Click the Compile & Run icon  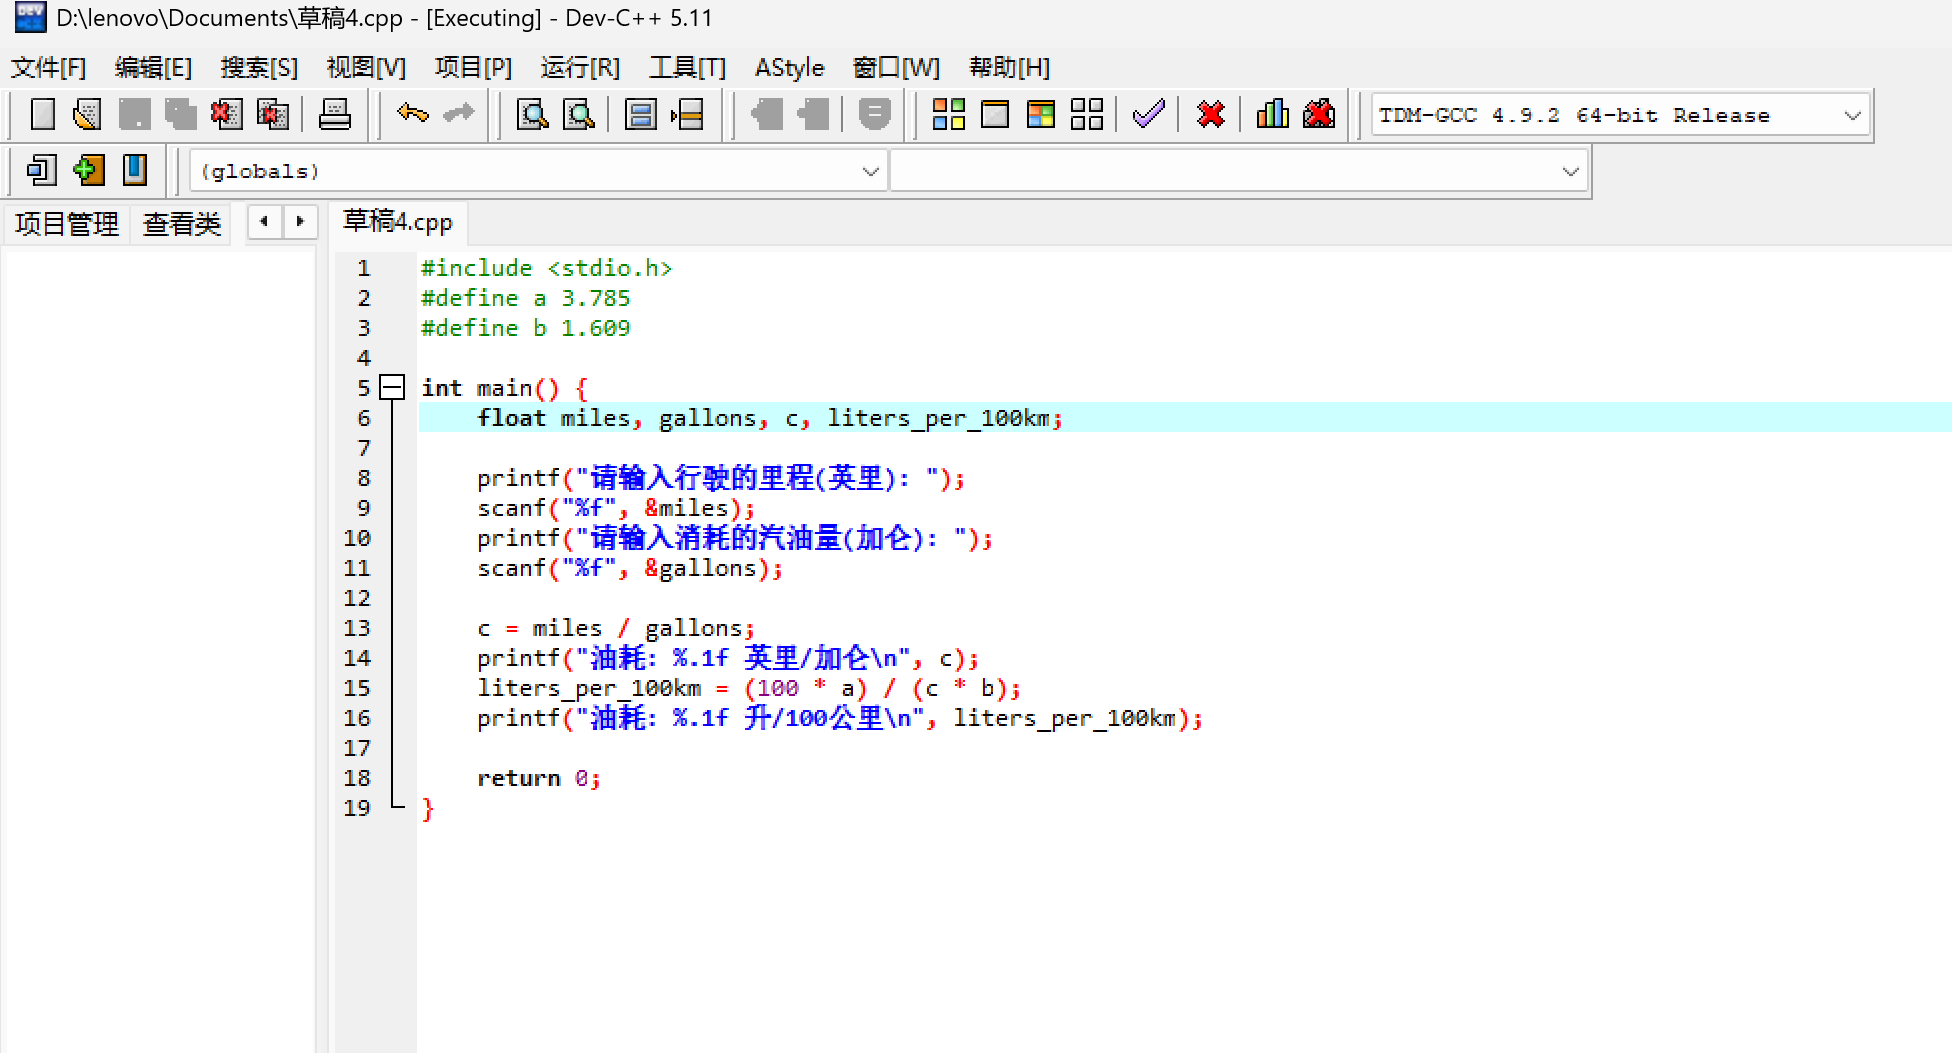coord(1041,114)
